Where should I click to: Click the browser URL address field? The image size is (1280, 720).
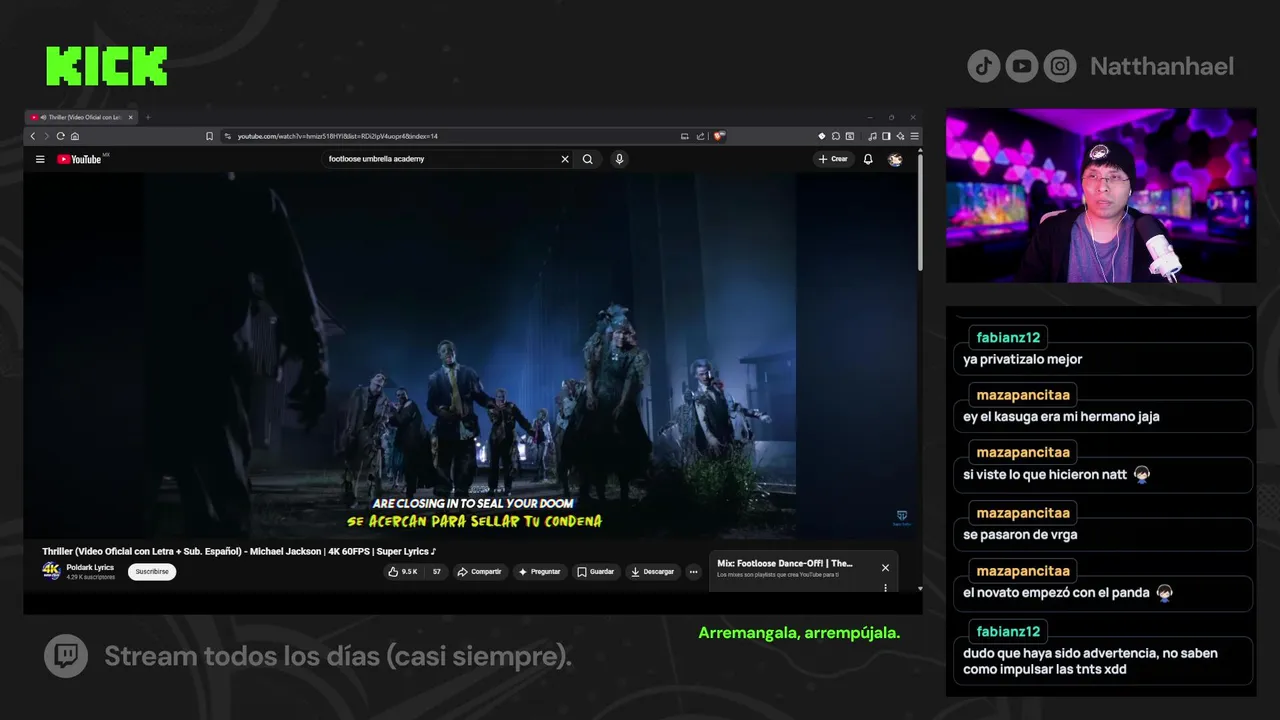[450, 136]
